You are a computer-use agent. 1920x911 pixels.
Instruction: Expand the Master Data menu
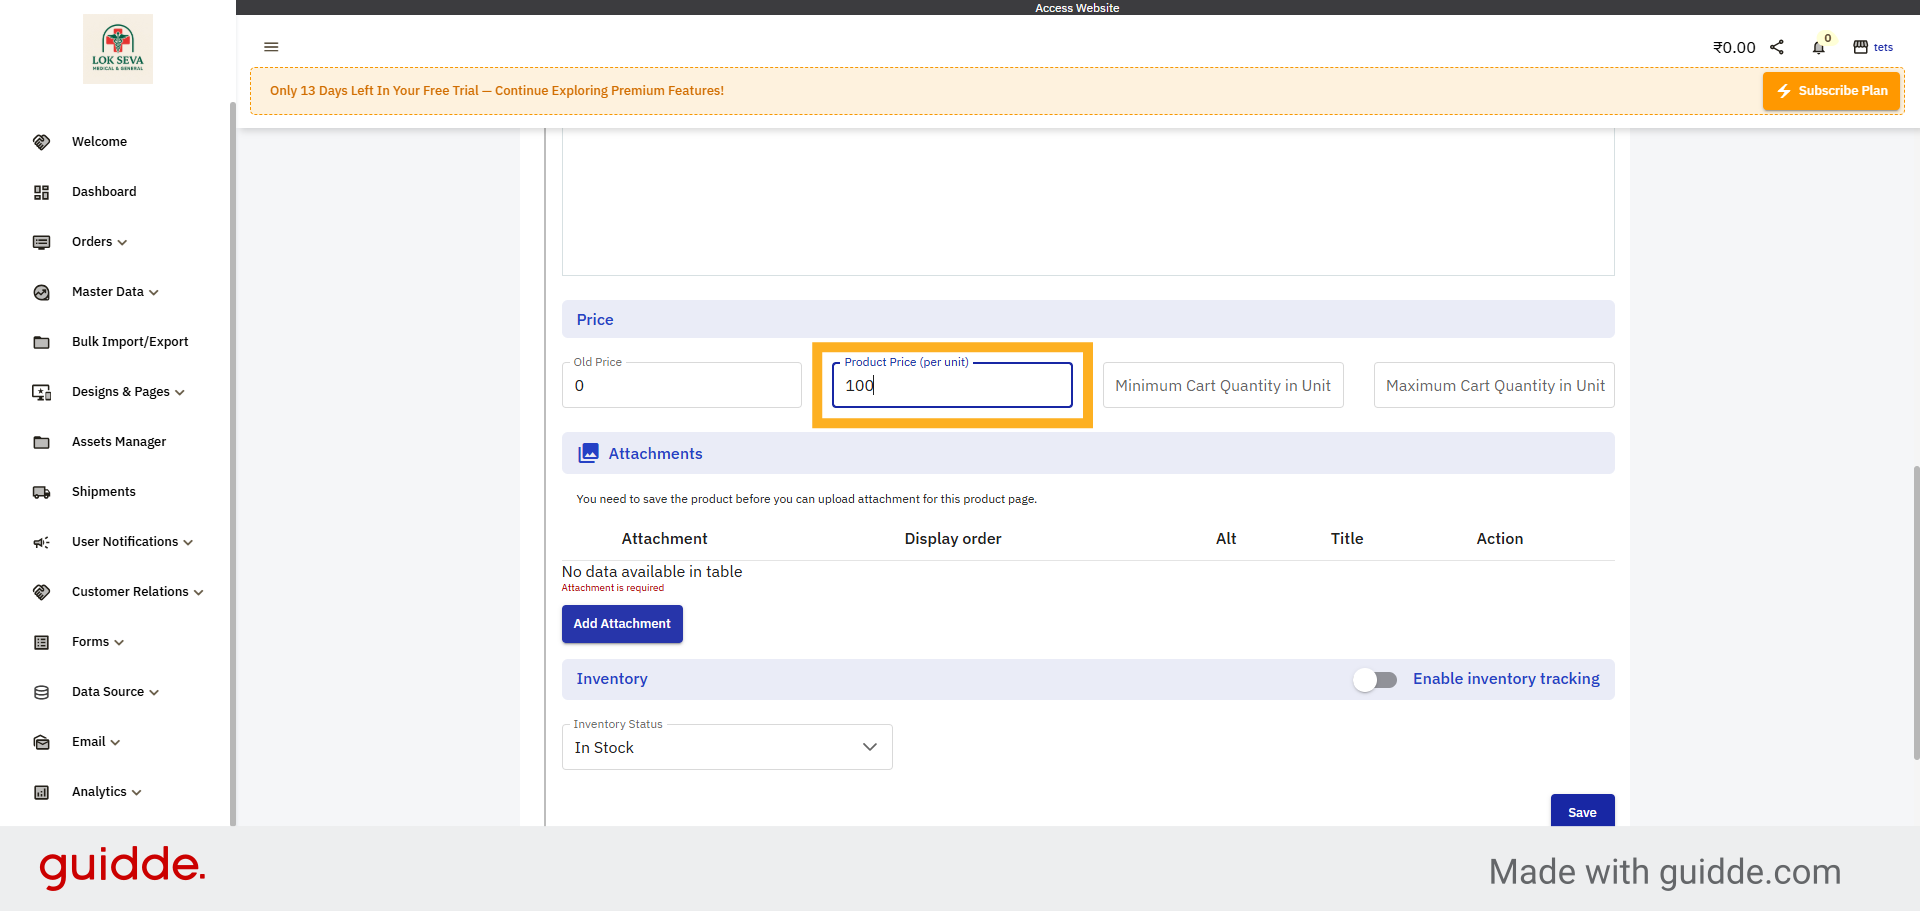tap(115, 292)
